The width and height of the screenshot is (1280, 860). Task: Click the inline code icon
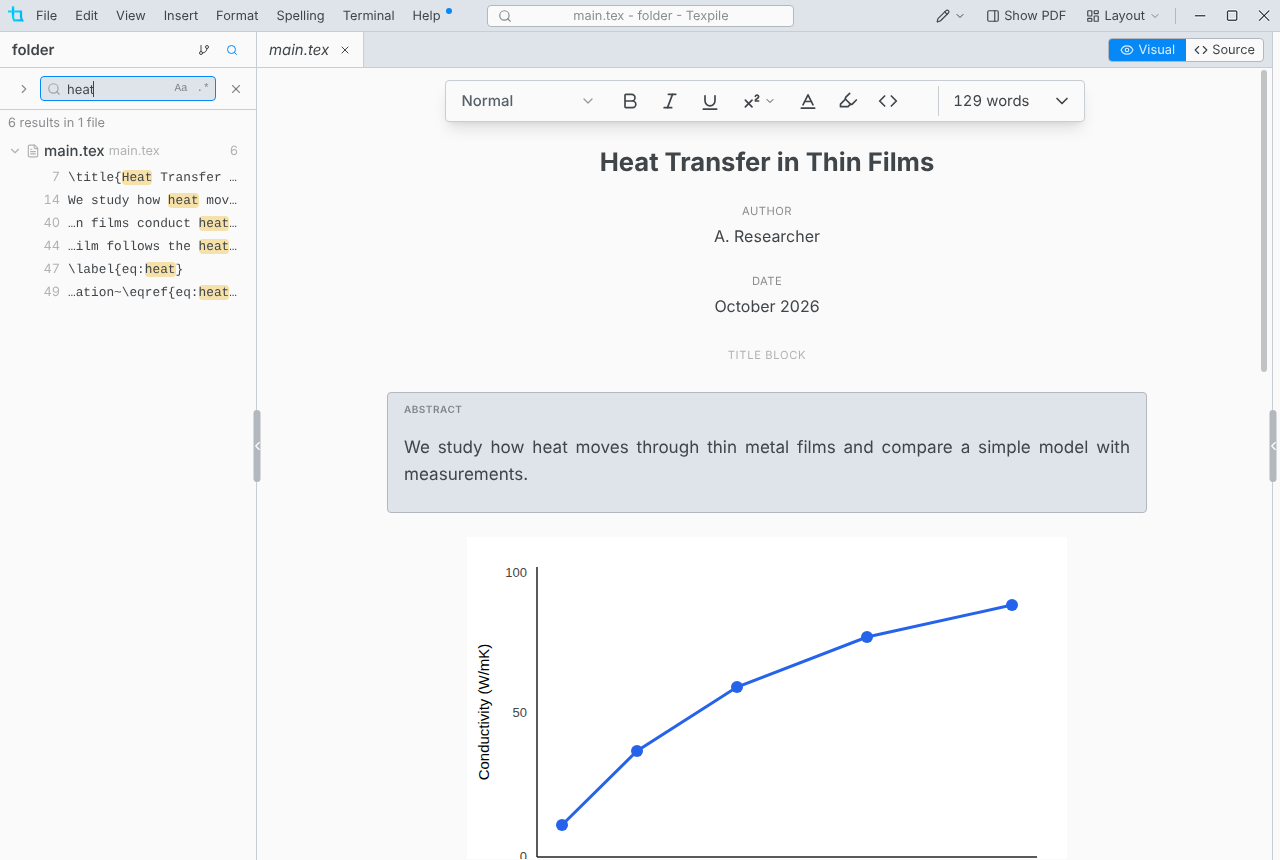pyautogui.click(x=888, y=101)
